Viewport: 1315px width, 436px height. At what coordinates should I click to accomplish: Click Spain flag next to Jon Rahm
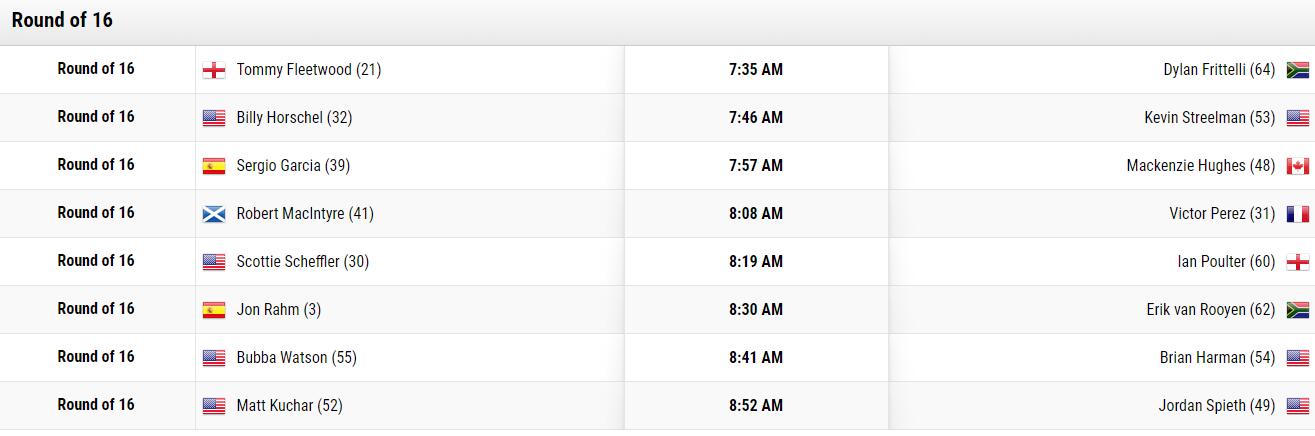coord(213,310)
